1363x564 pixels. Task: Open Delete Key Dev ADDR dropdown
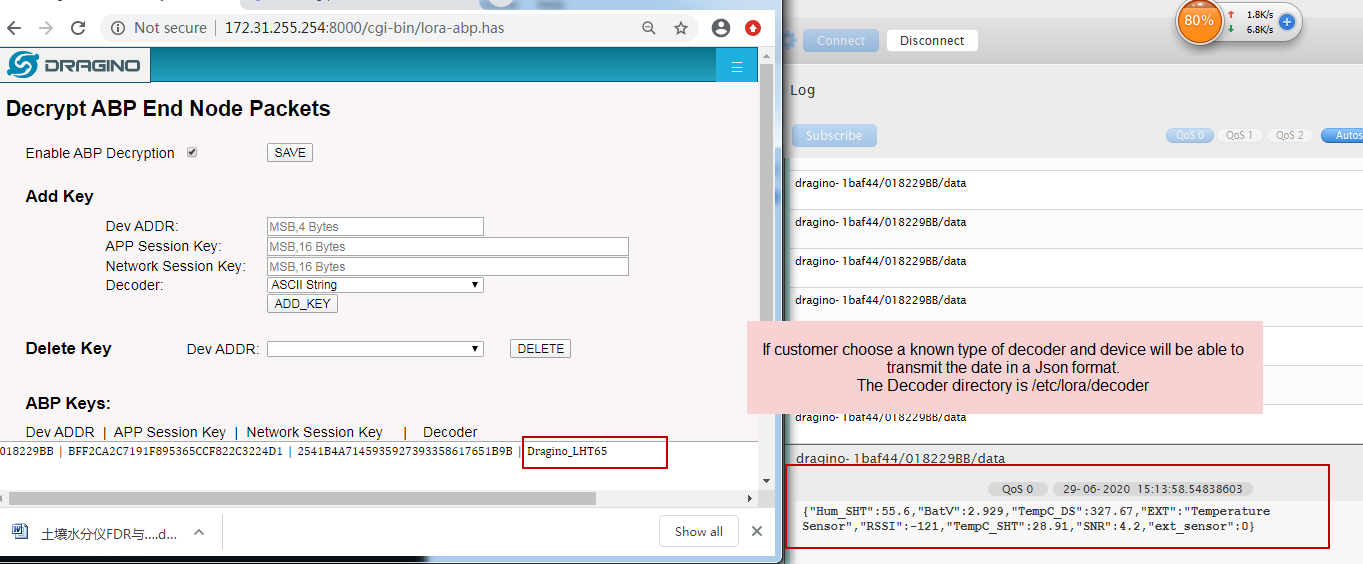point(375,349)
